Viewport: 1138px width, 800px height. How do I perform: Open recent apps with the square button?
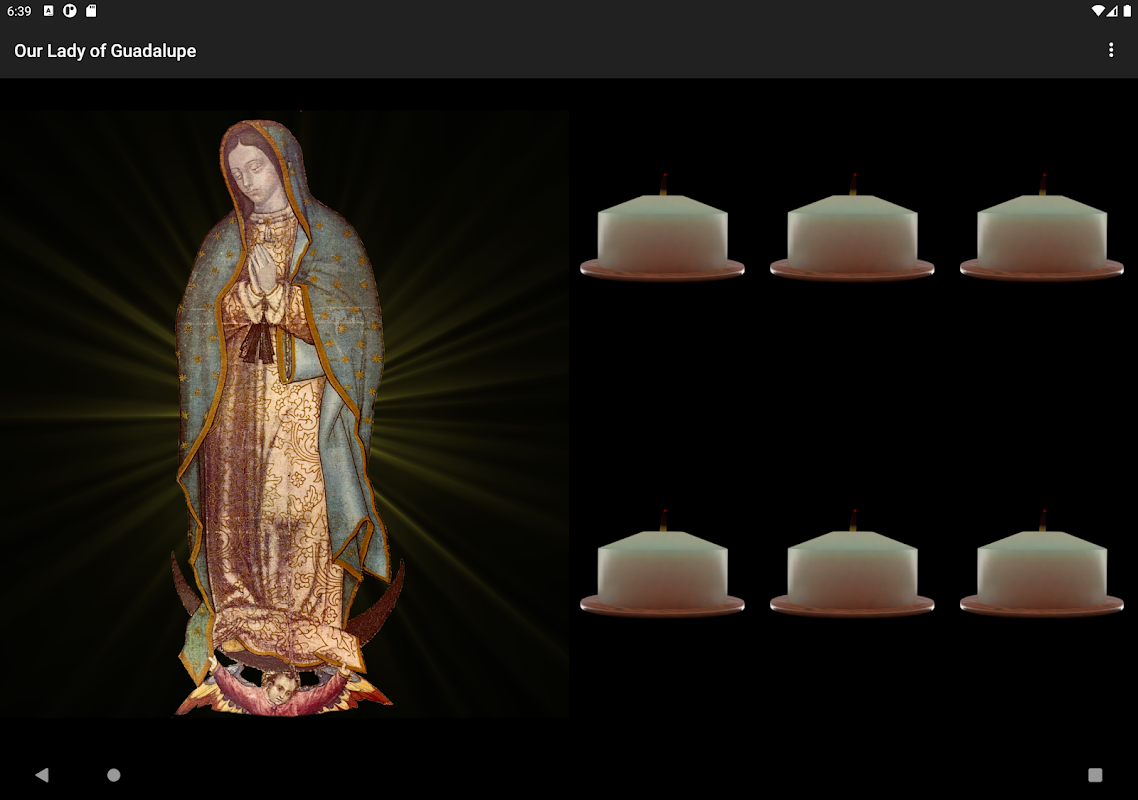[x=1095, y=775]
